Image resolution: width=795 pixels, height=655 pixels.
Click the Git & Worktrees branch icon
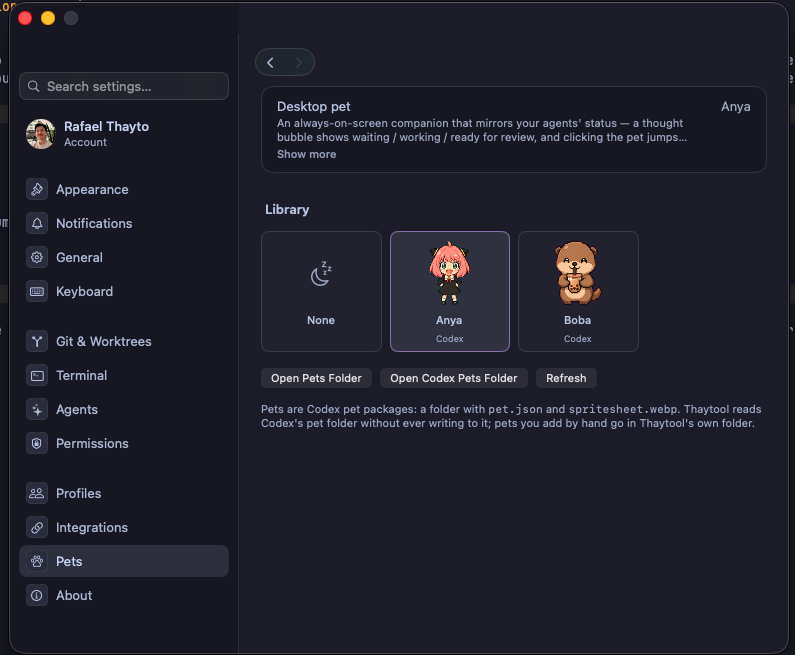tap(37, 342)
